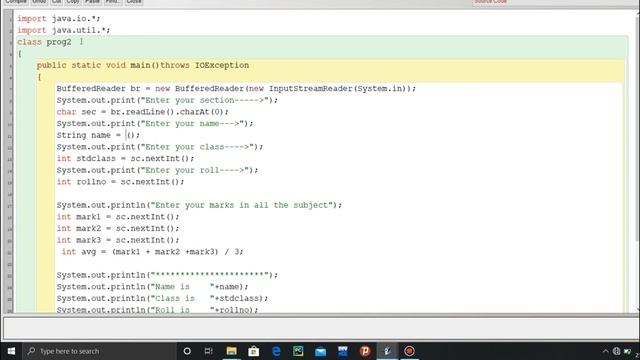The width and height of the screenshot is (640, 360).
Task: Open the Mail app from taskbar
Action: [320, 351]
